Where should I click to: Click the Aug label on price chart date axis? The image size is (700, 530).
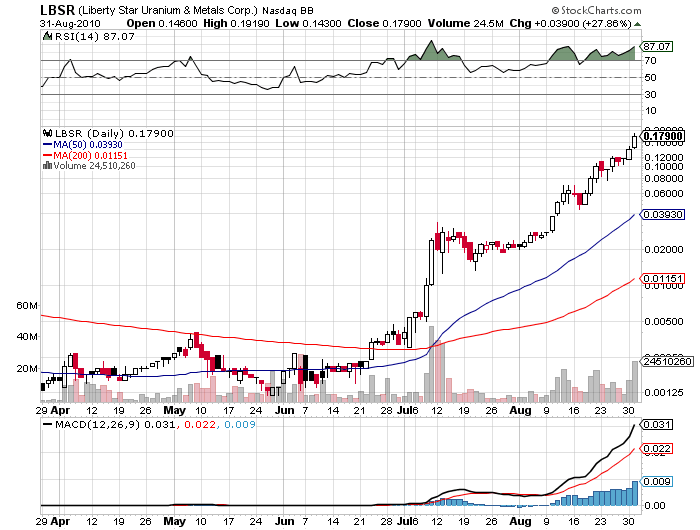tap(521, 410)
